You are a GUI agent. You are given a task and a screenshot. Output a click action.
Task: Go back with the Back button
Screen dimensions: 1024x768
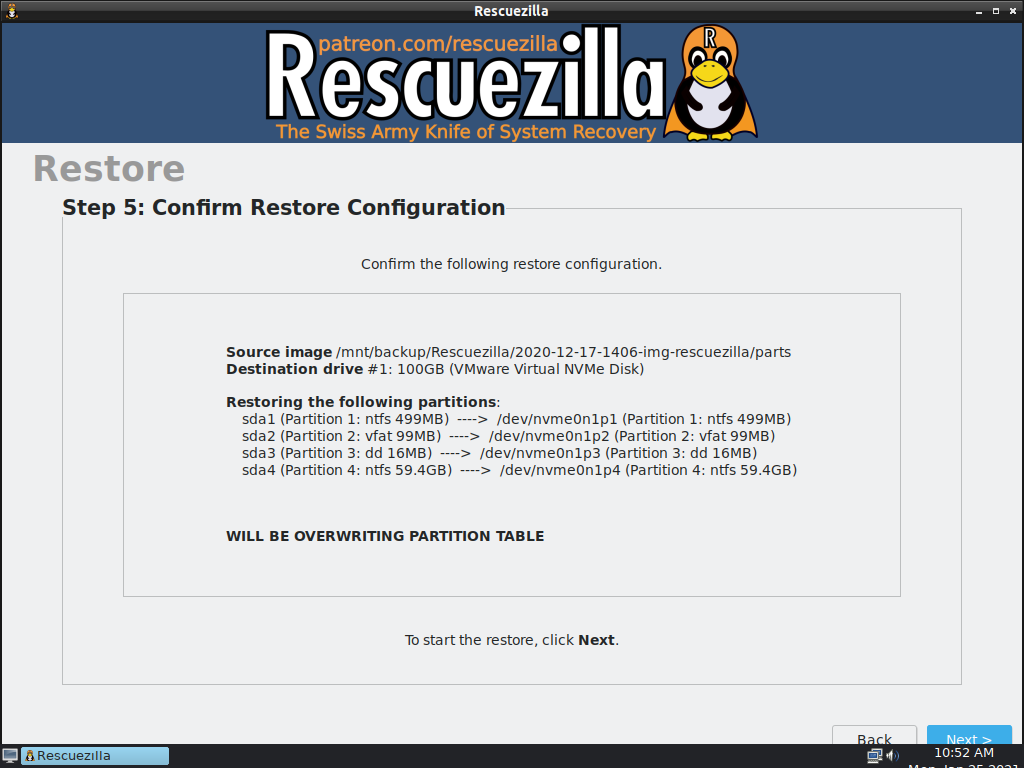(874, 735)
